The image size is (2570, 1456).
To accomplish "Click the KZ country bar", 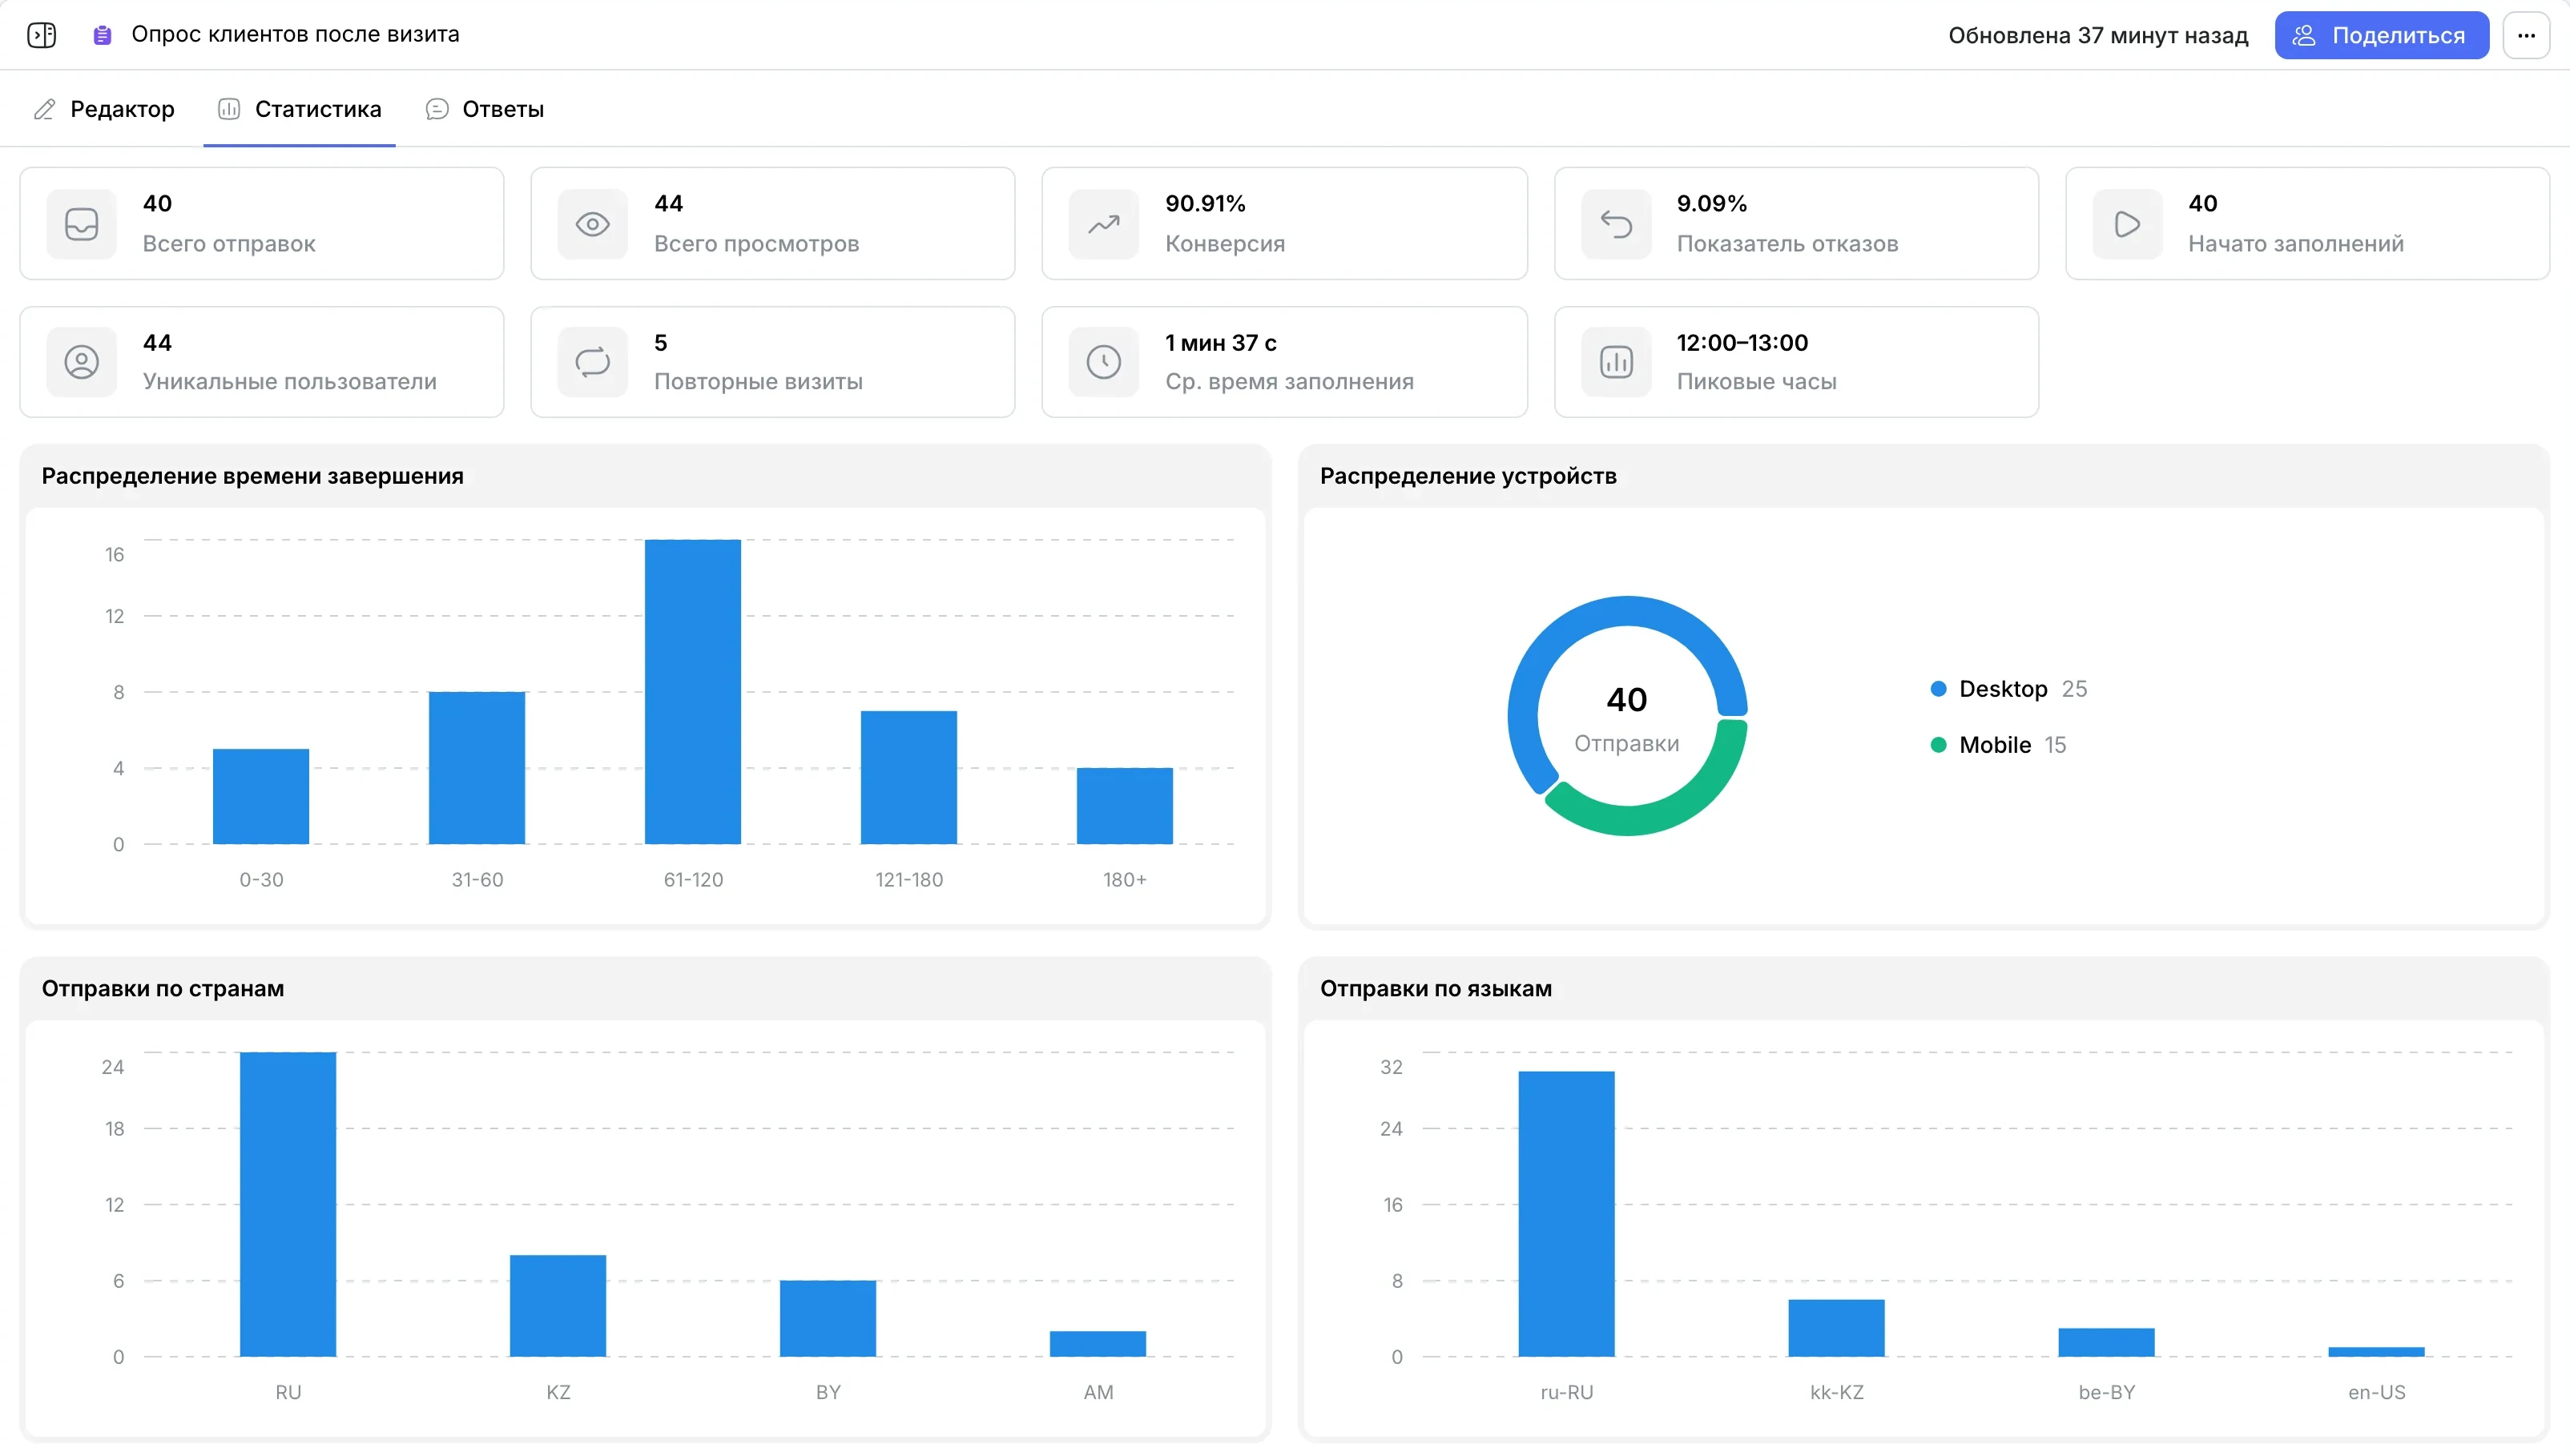I will 558,1306.
